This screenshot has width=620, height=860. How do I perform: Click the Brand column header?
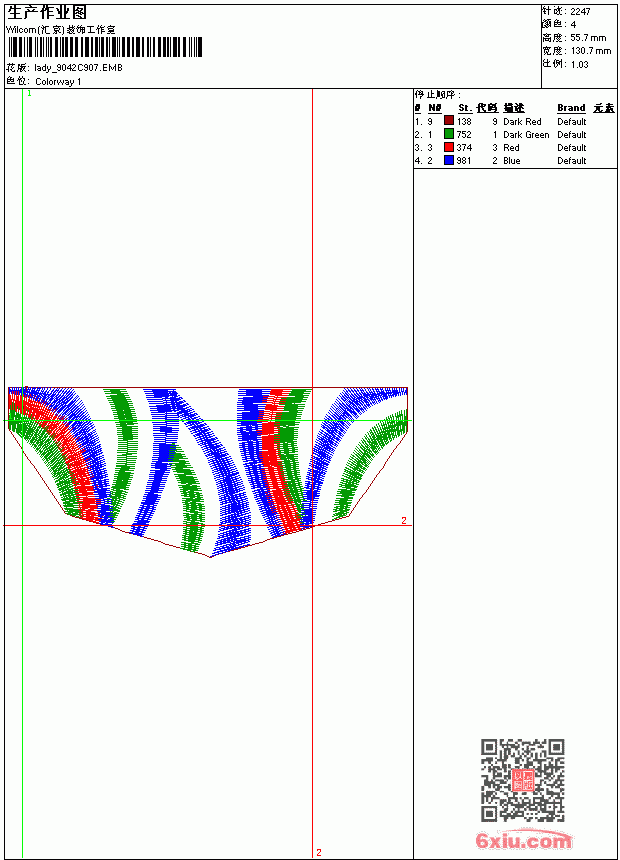coord(571,108)
